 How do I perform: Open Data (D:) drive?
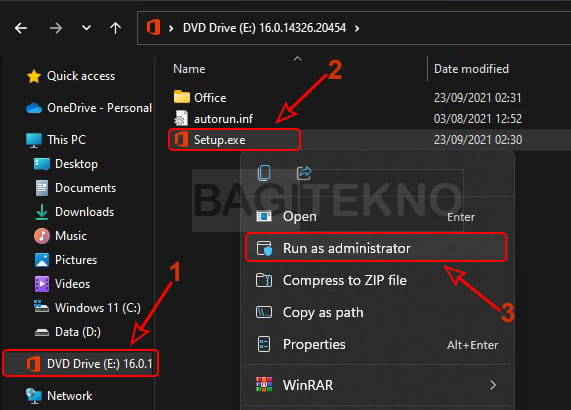(x=78, y=332)
